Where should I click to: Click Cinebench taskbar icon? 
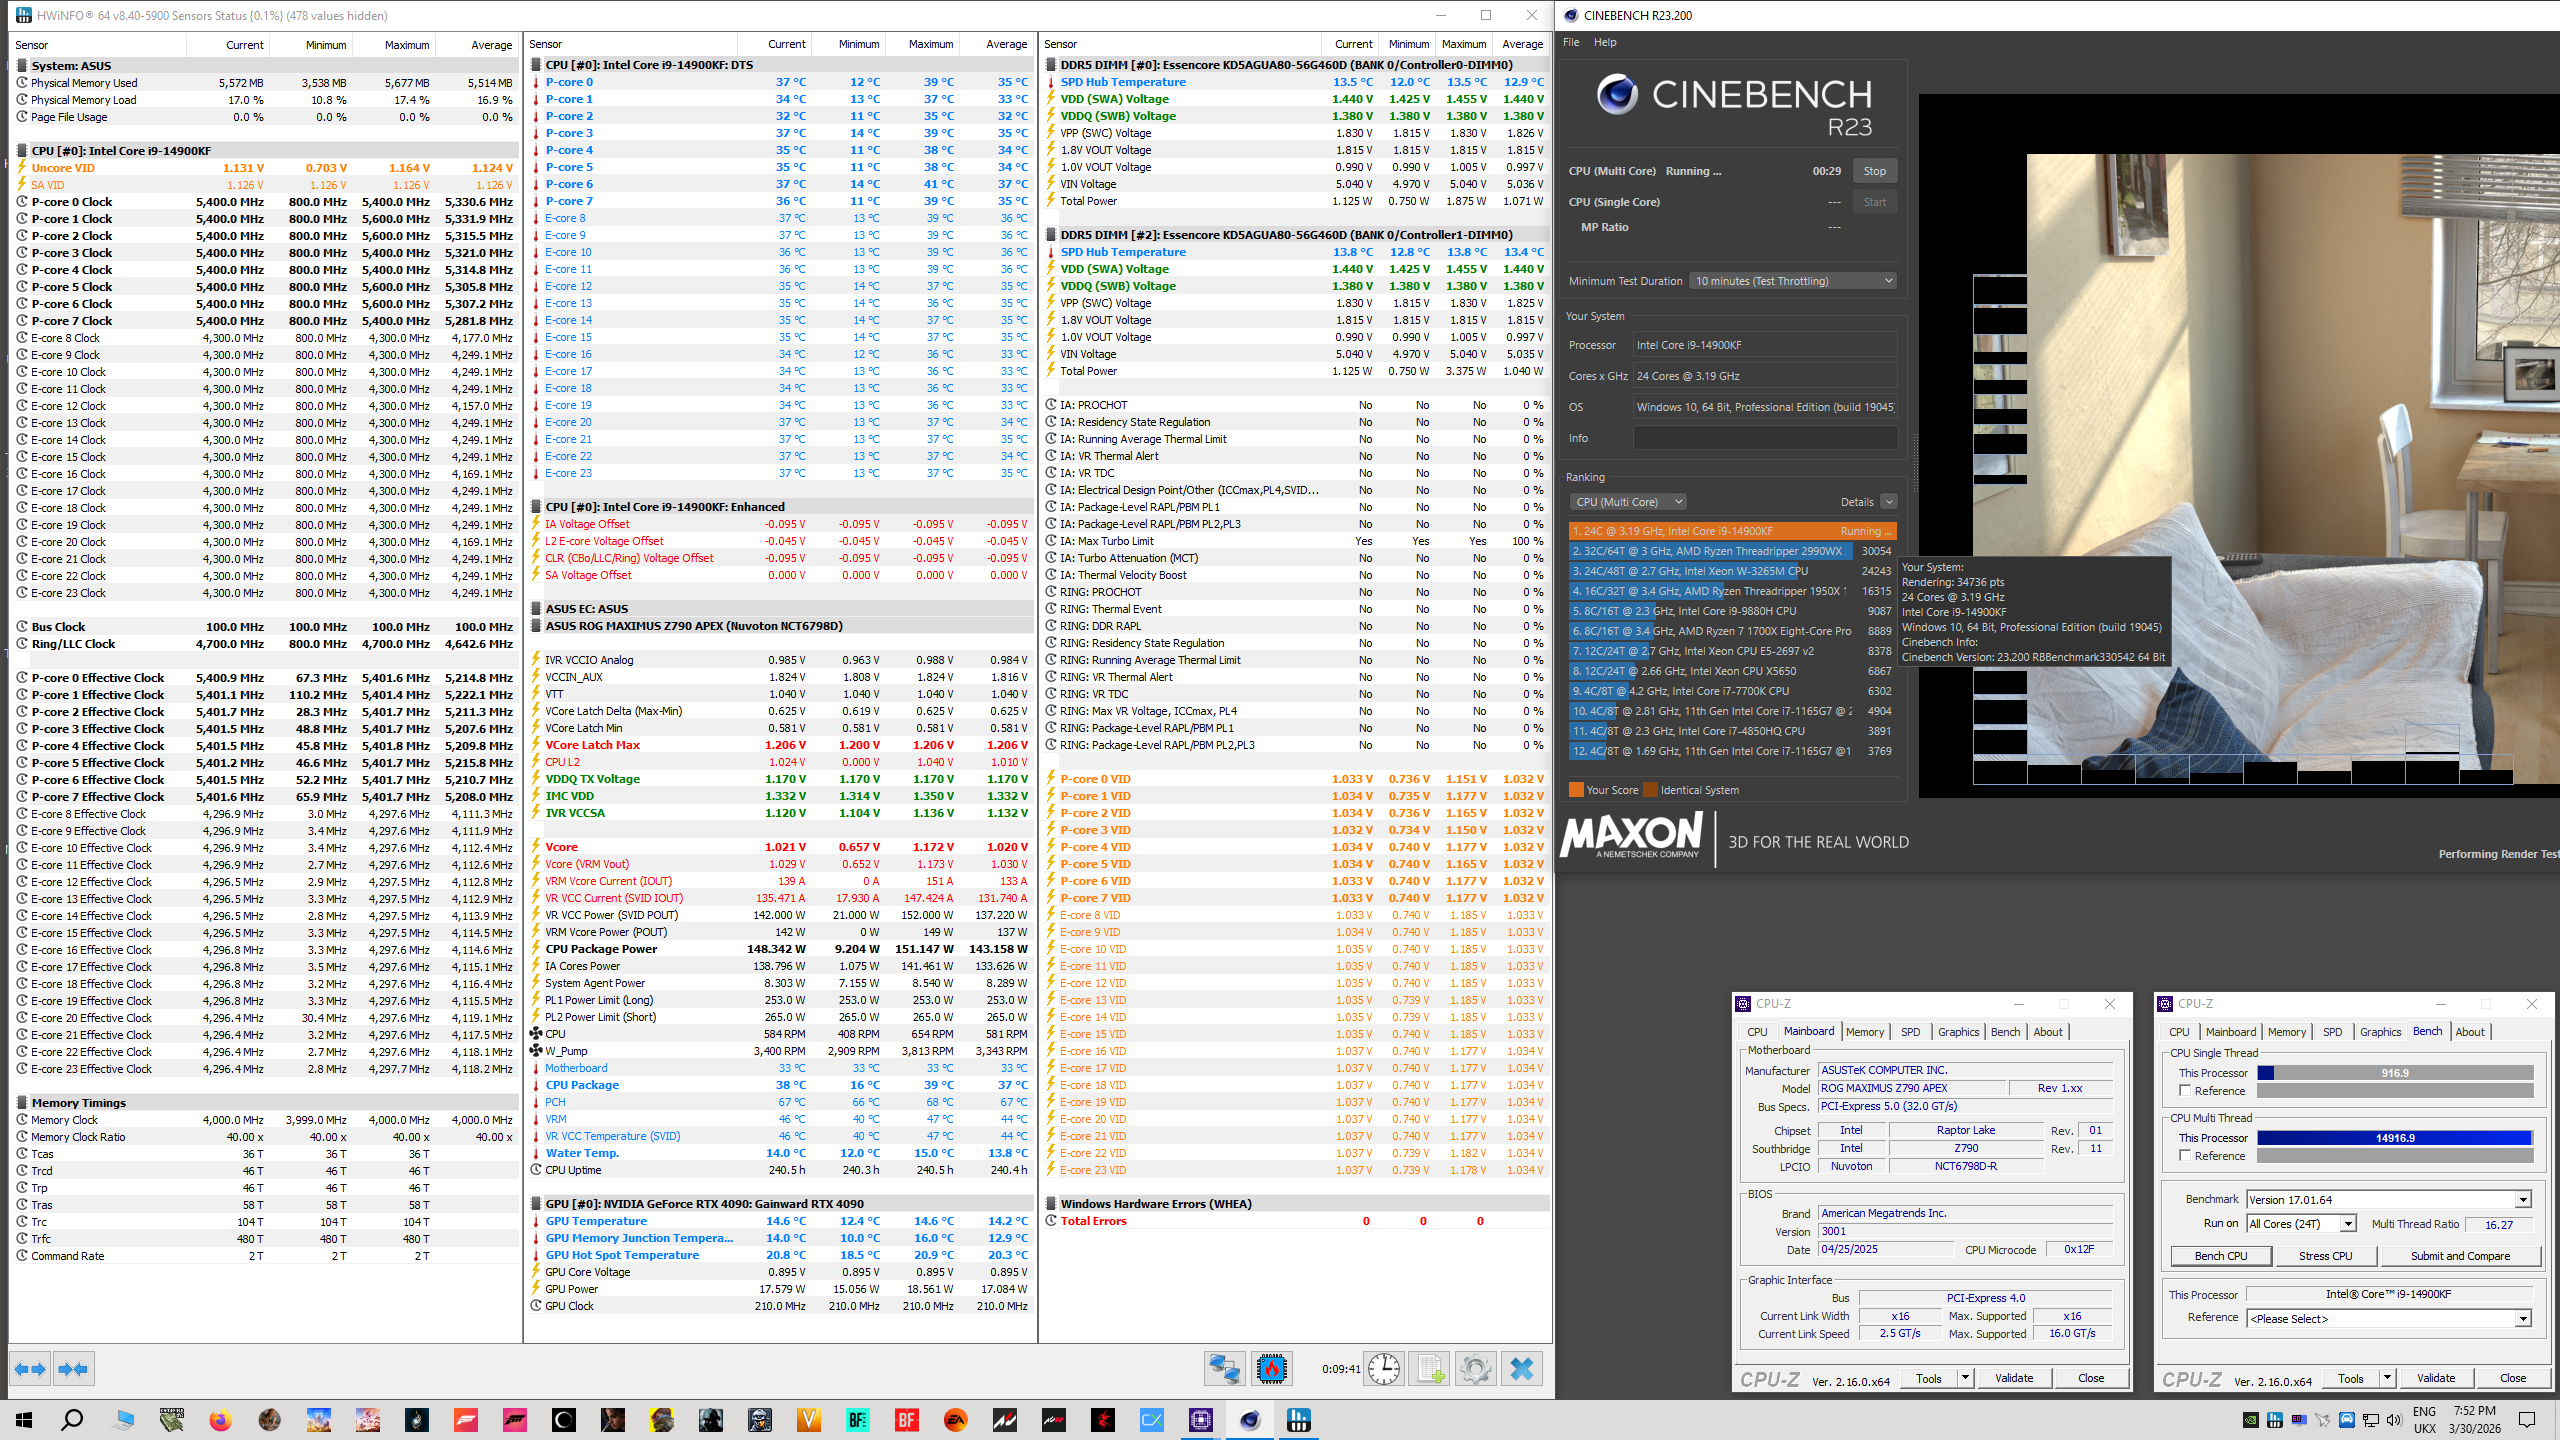coord(1250,1420)
